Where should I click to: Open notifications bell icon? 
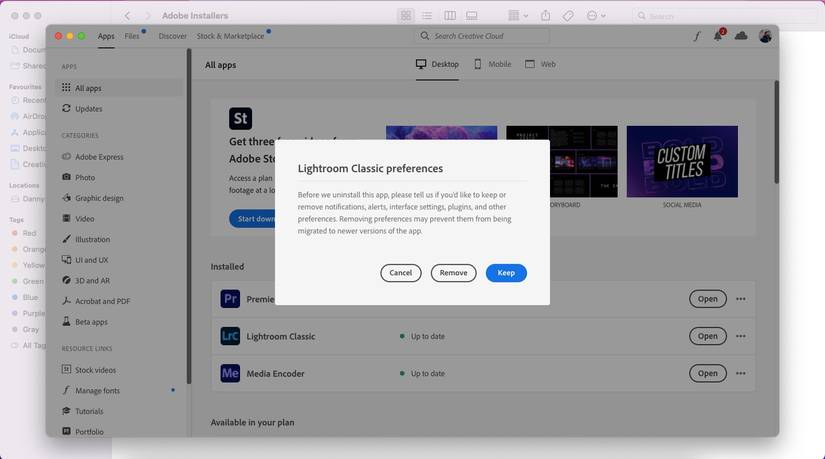click(x=718, y=36)
